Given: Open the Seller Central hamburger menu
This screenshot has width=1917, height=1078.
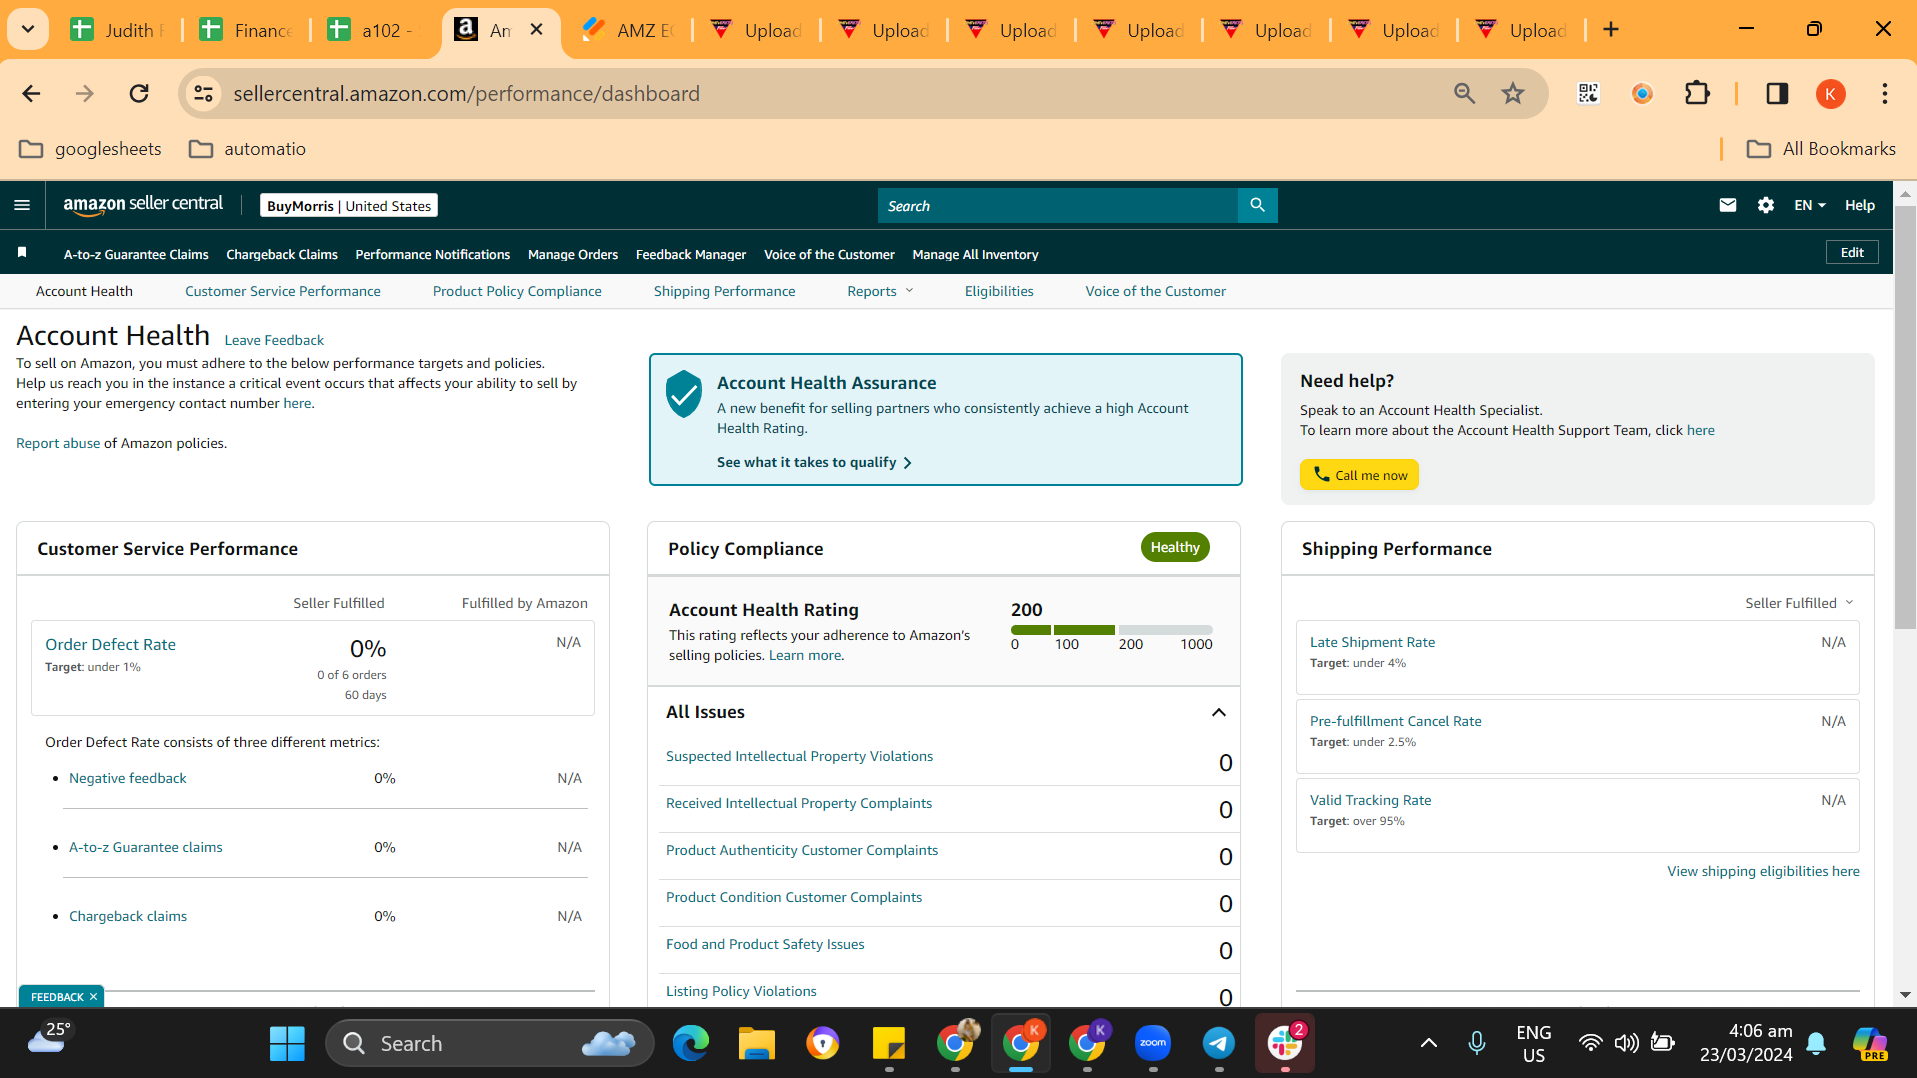Looking at the screenshot, I should (x=22, y=205).
